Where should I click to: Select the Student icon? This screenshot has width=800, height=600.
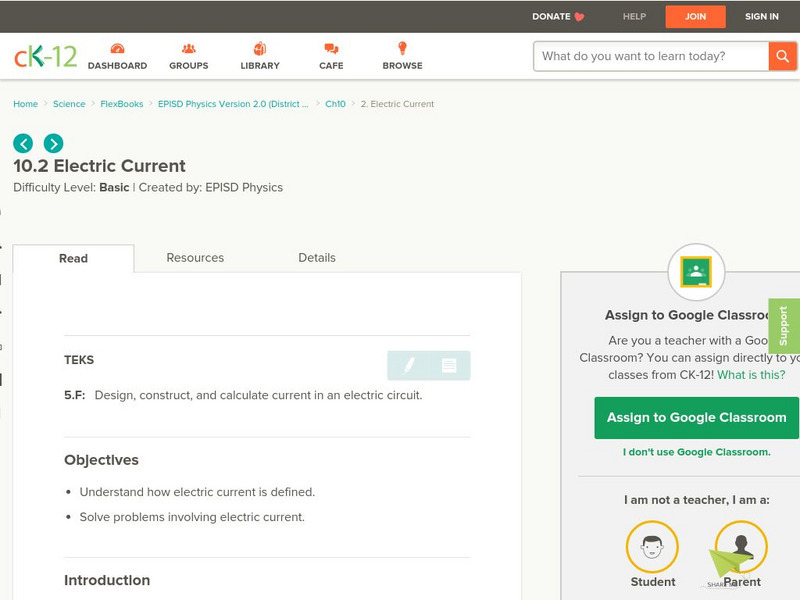(x=651, y=549)
